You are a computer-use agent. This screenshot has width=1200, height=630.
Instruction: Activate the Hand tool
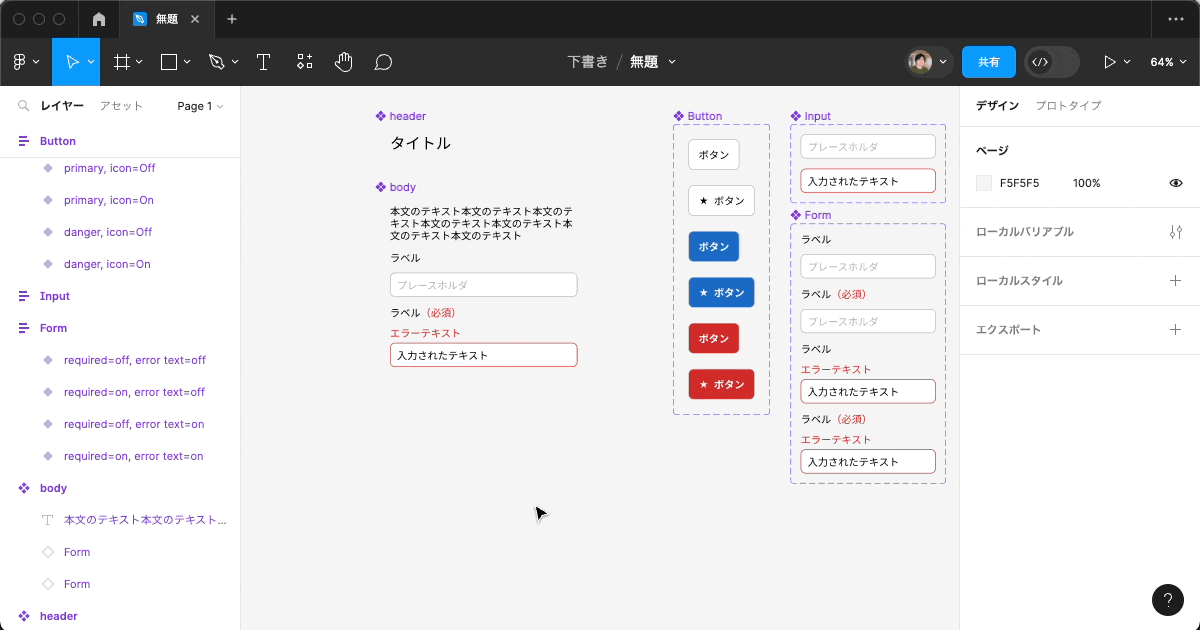[343, 61]
